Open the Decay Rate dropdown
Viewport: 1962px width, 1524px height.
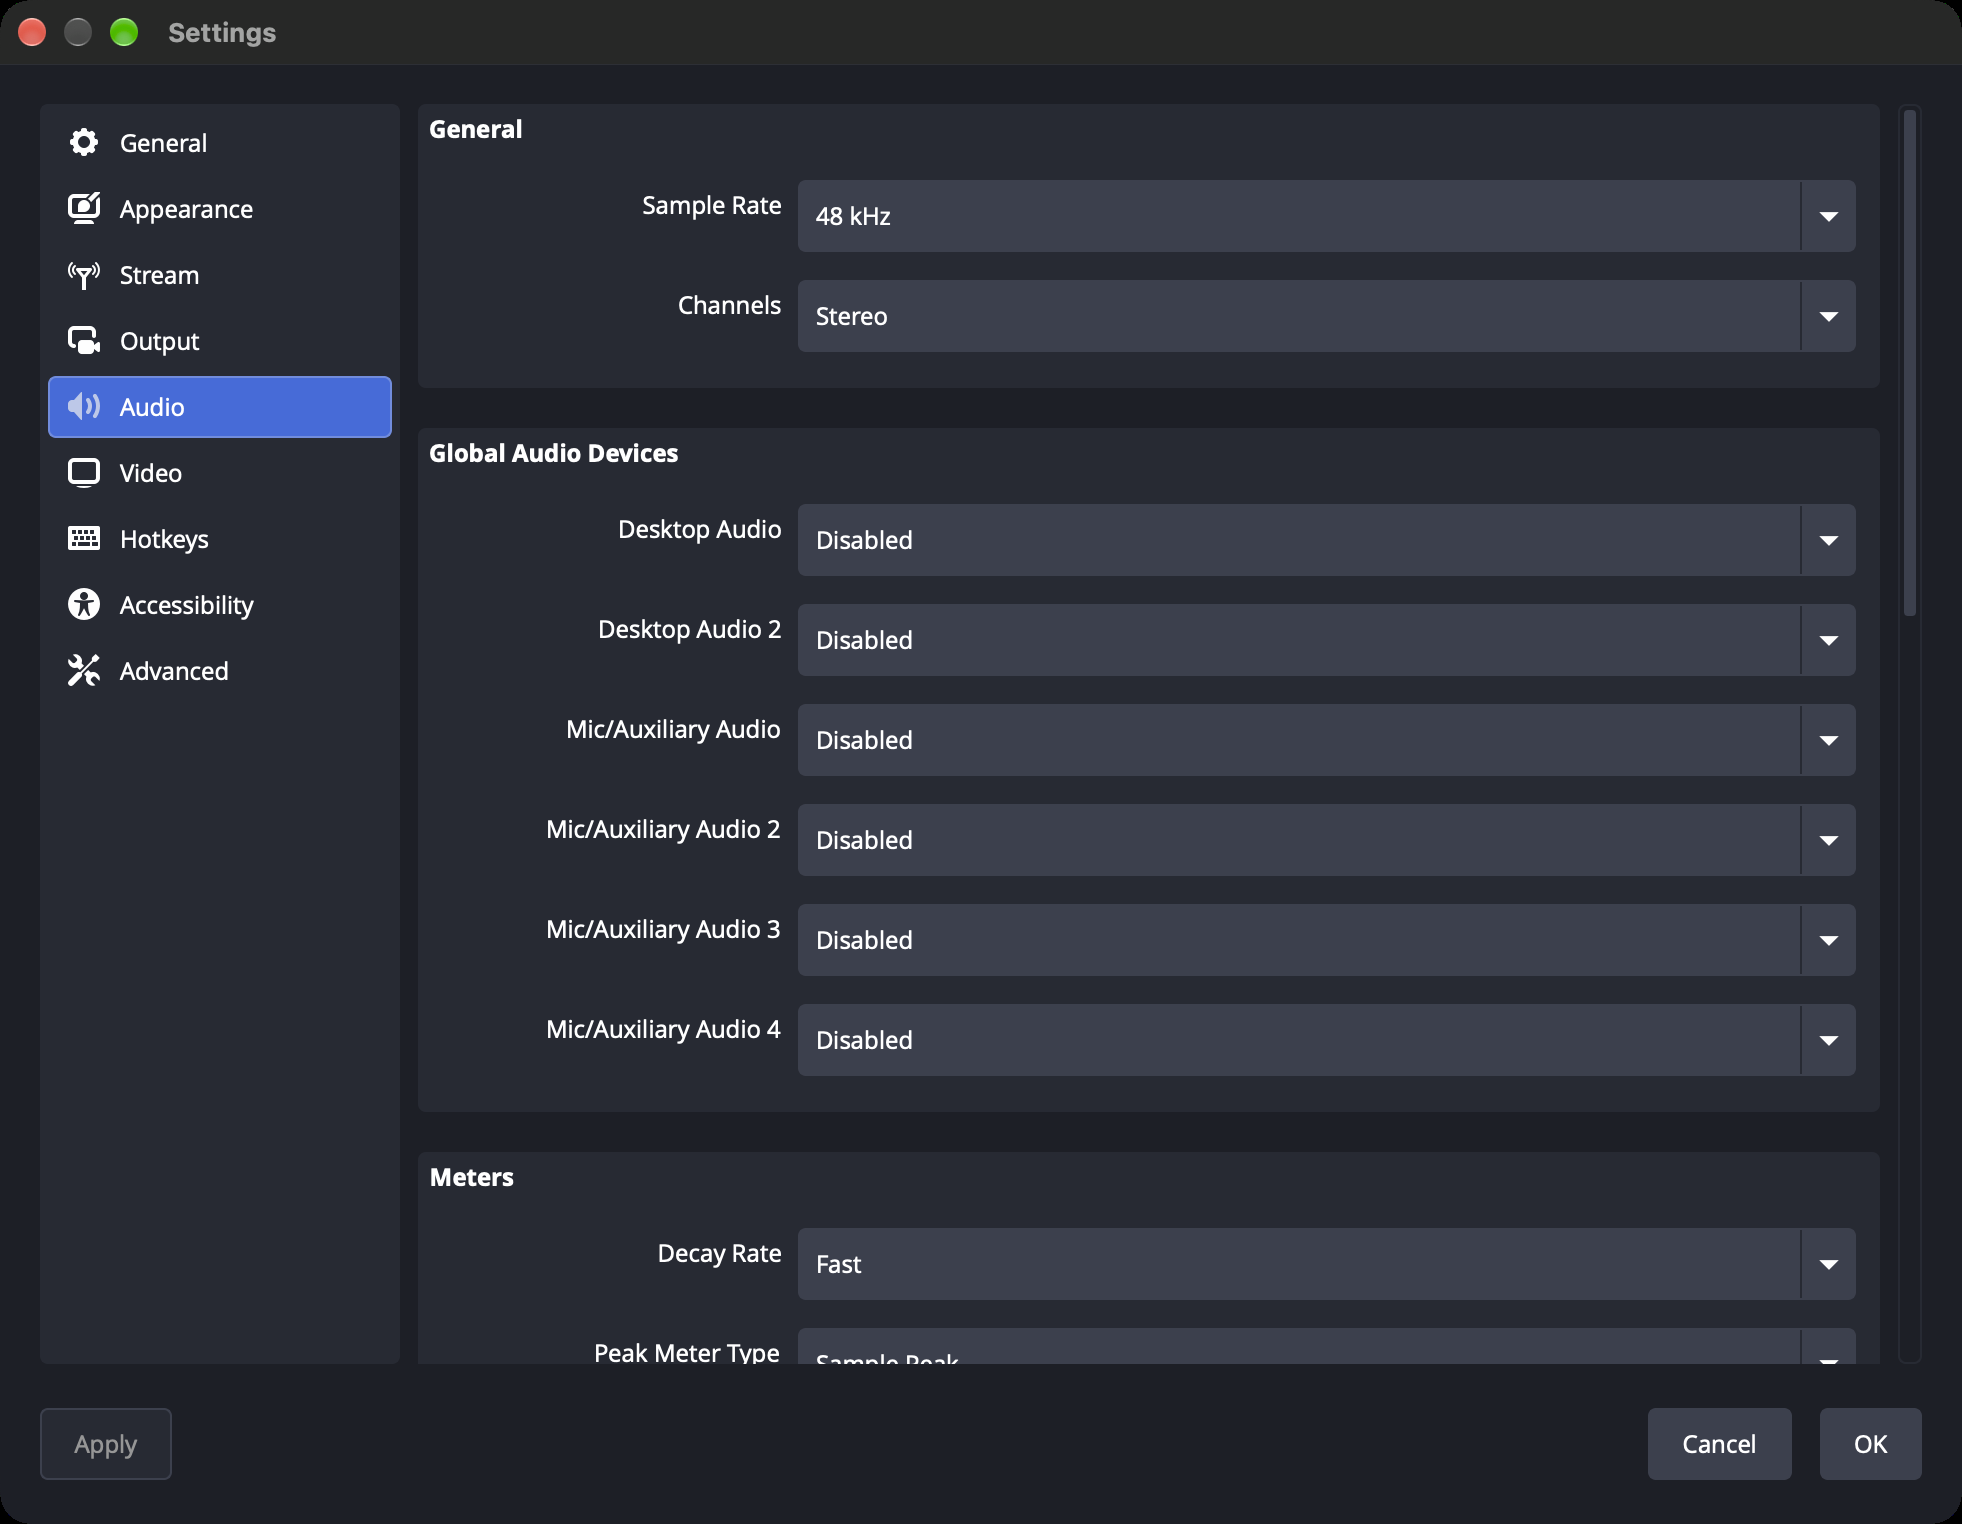coord(1326,1264)
